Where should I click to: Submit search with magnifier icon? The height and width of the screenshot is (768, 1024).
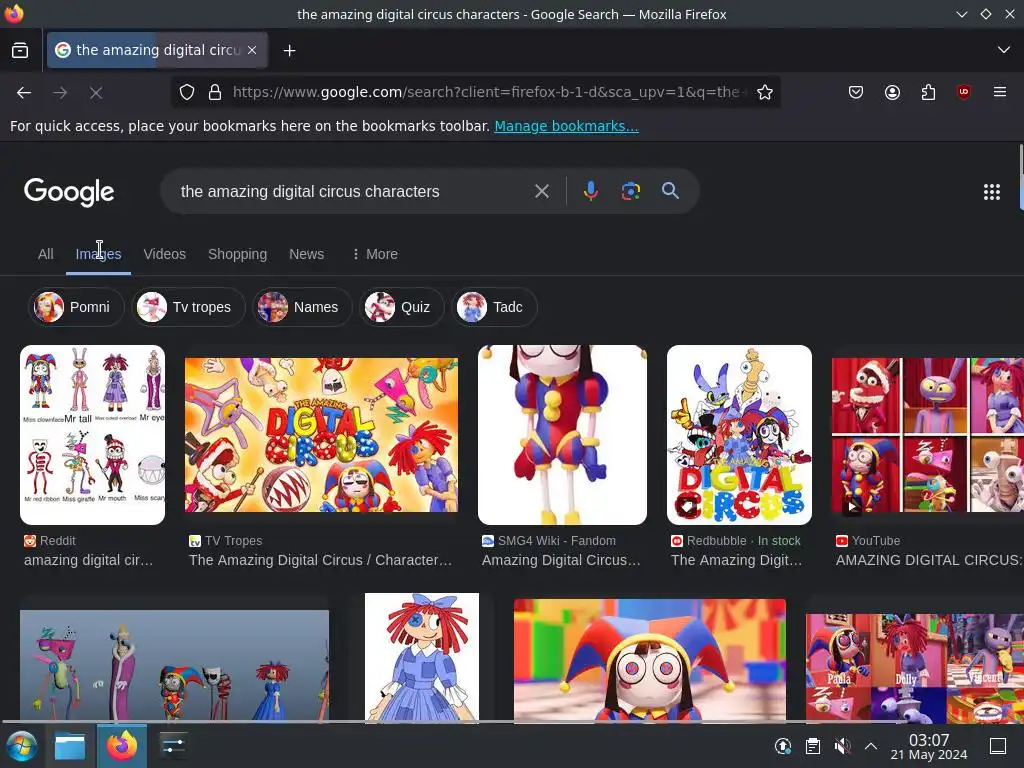[670, 191]
